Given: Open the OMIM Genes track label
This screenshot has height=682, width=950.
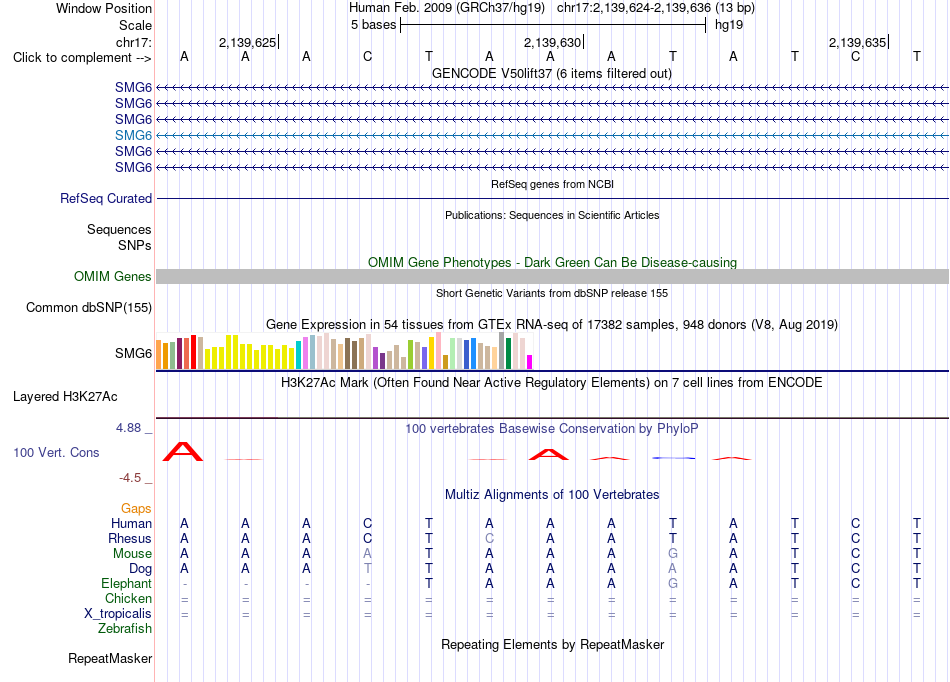Looking at the screenshot, I should click(112, 276).
